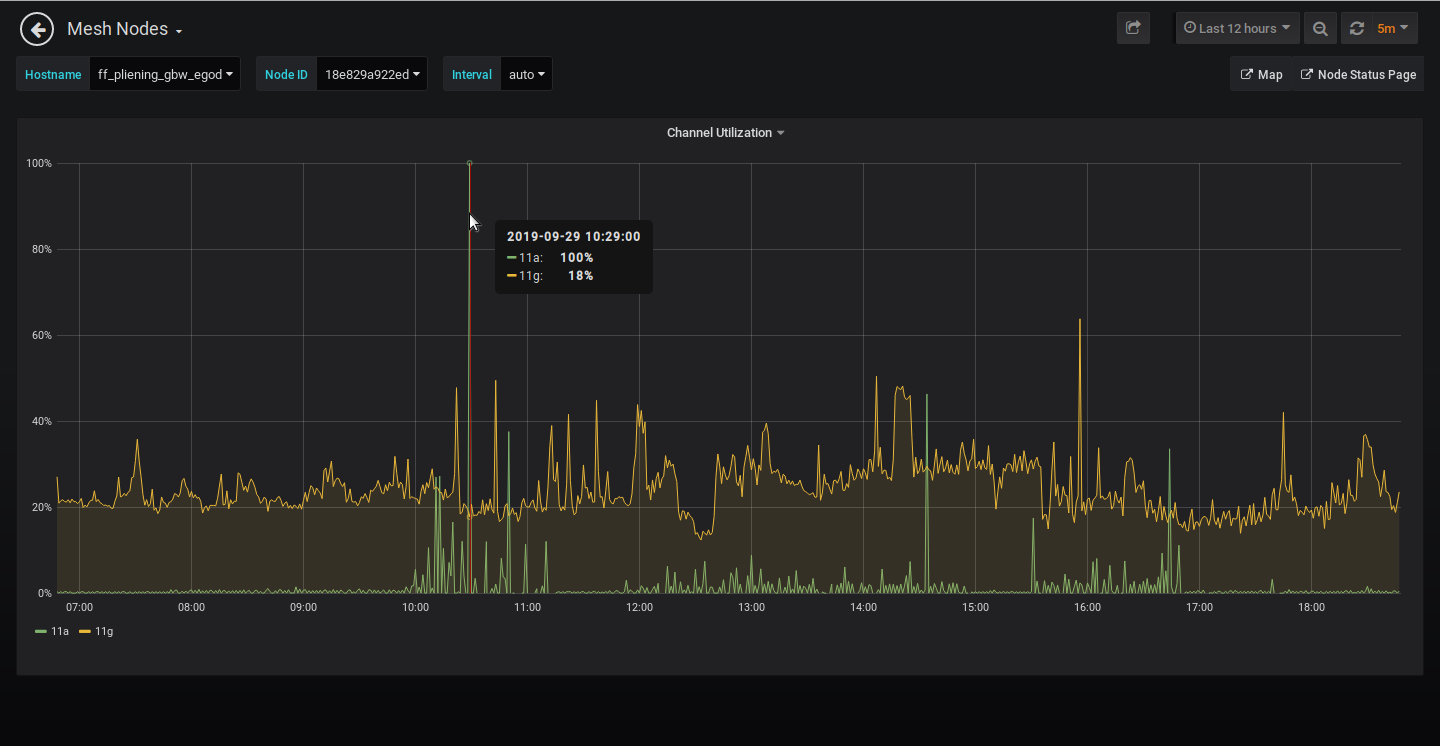Click the share dashboard icon

click(1133, 28)
